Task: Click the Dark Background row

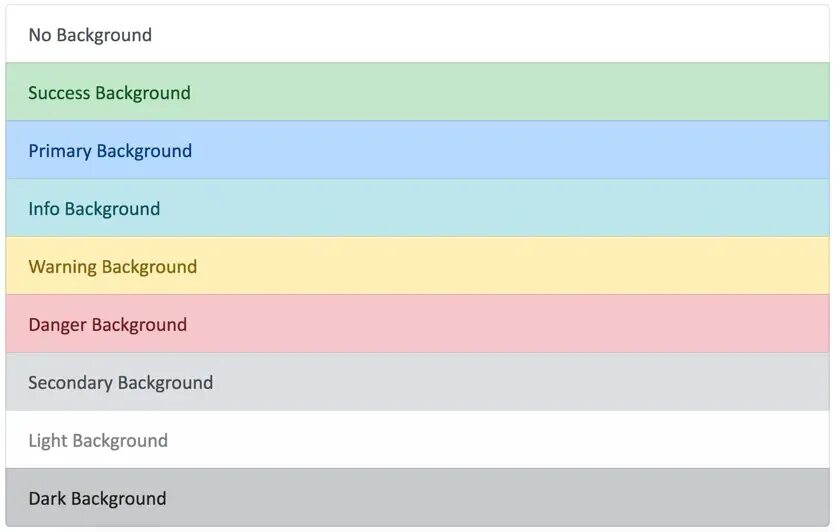Action: pos(417,498)
